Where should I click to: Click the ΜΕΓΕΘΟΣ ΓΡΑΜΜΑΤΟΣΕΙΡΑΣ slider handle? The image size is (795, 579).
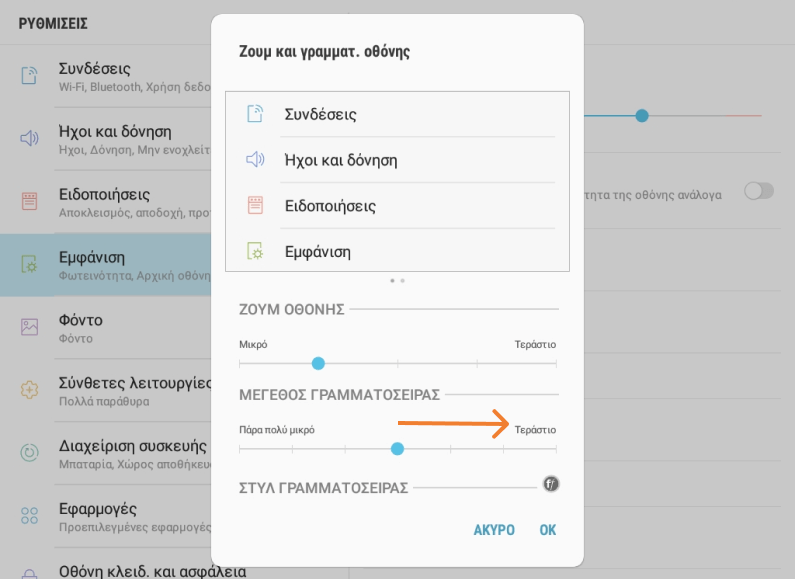click(397, 448)
